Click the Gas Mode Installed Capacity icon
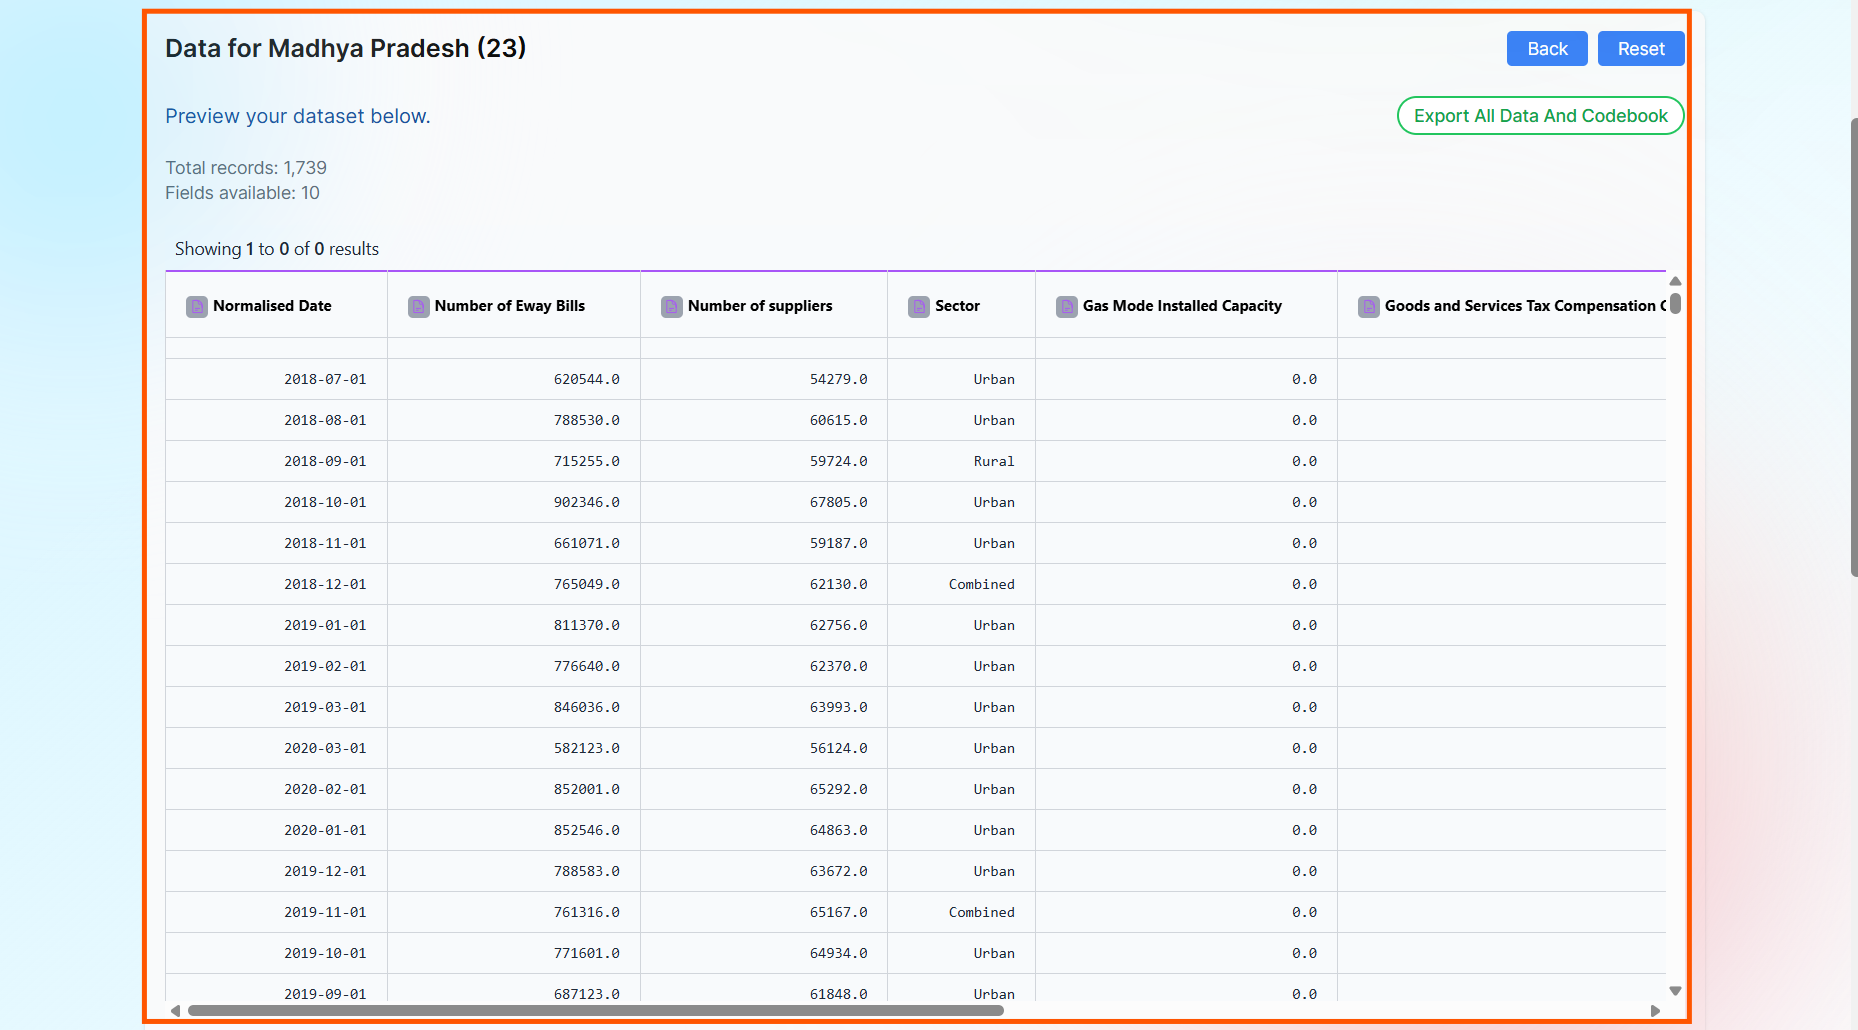The height and width of the screenshot is (1030, 1858). pos(1066,306)
